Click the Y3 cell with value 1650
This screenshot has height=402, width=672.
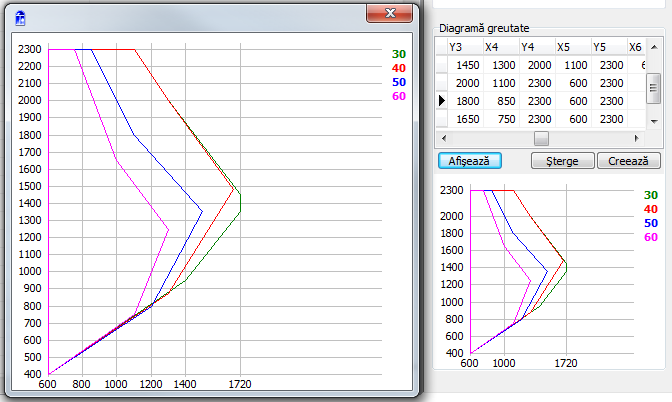[x=465, y=119]
